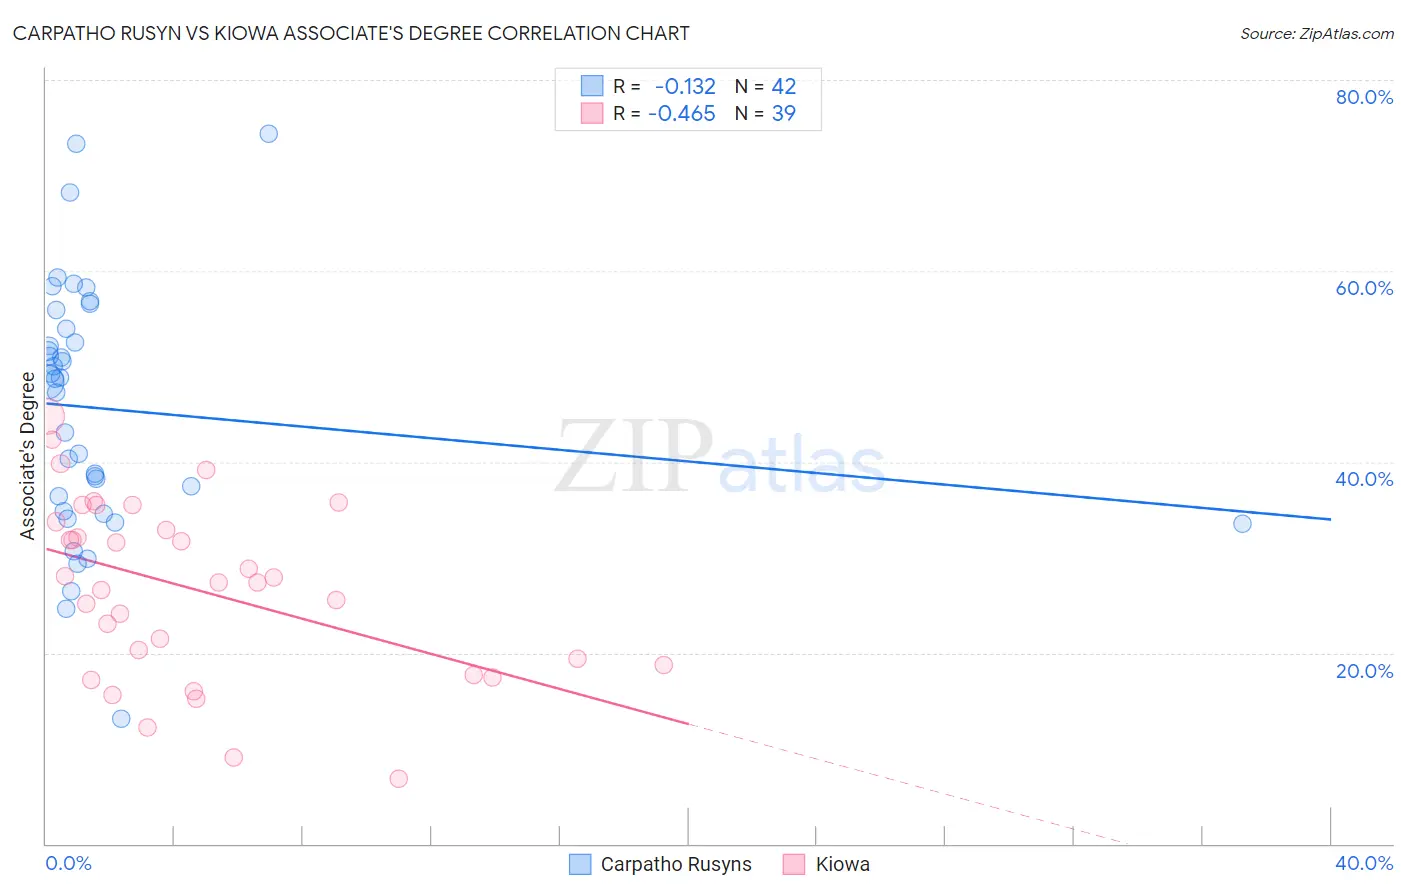This screenshot has height=892, width=1406.
Task: Click the pink R = -0.465 swatch
Action: pyautogui.click(x=592, y=113)
